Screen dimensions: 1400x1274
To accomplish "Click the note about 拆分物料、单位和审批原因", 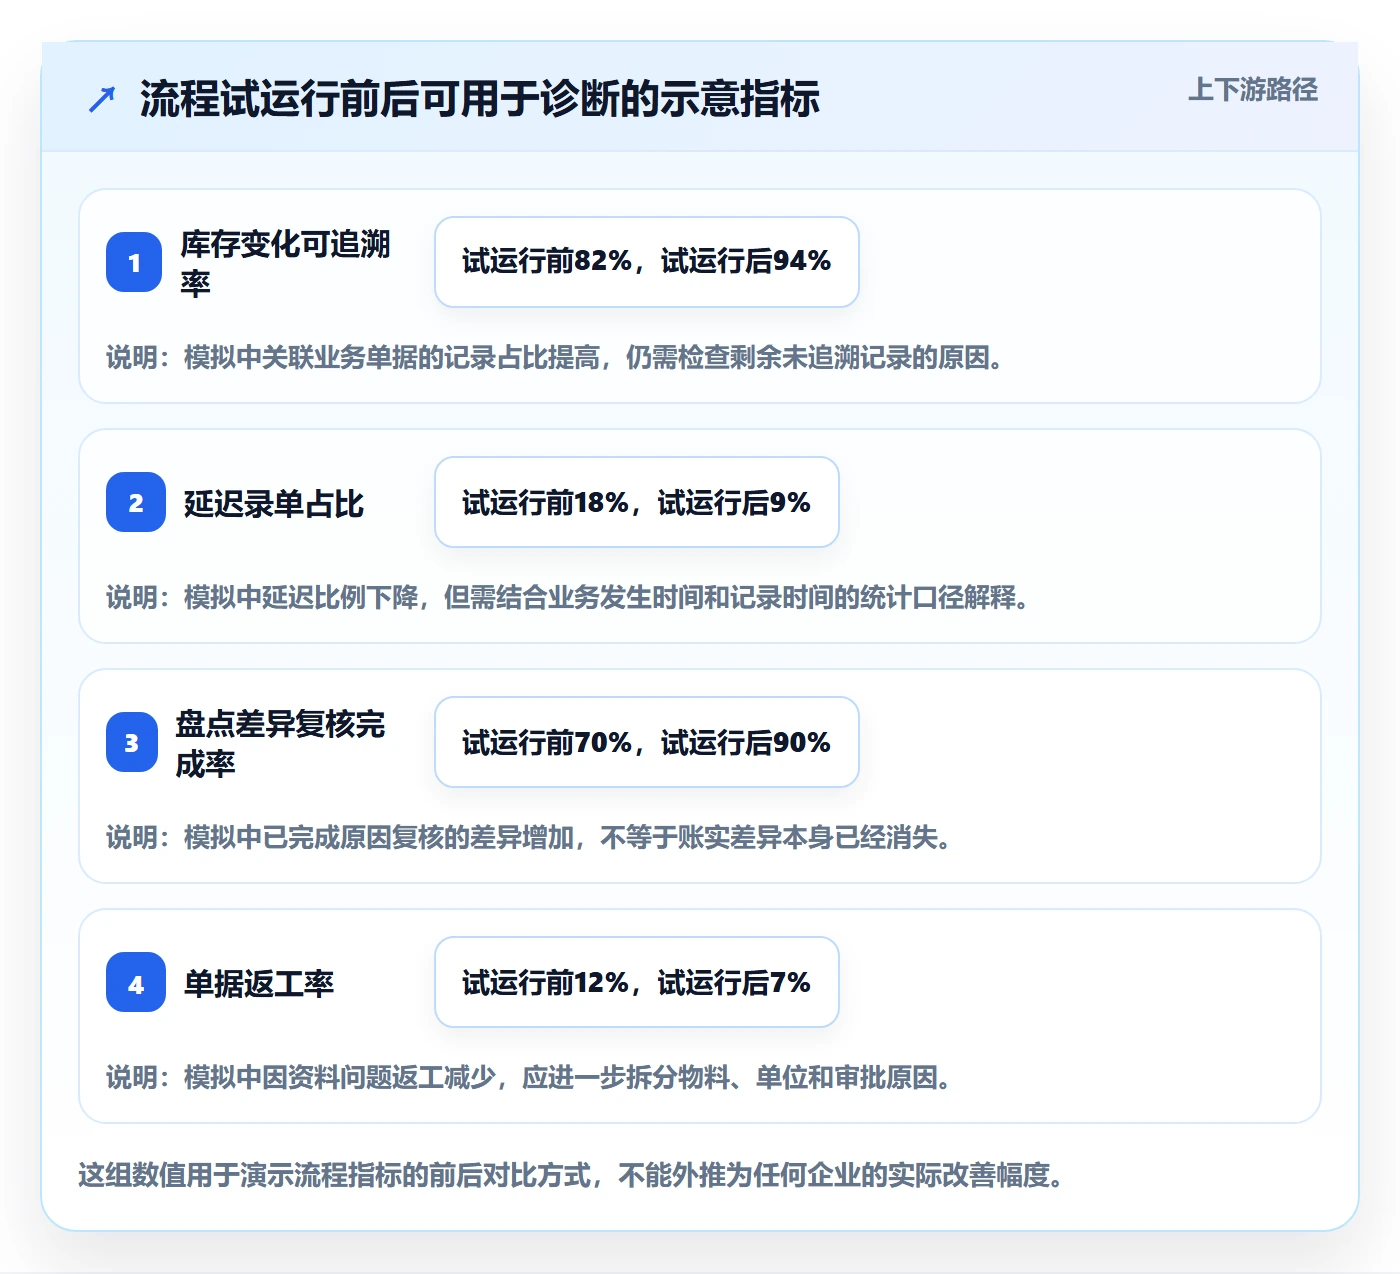I will [529, 1077].
